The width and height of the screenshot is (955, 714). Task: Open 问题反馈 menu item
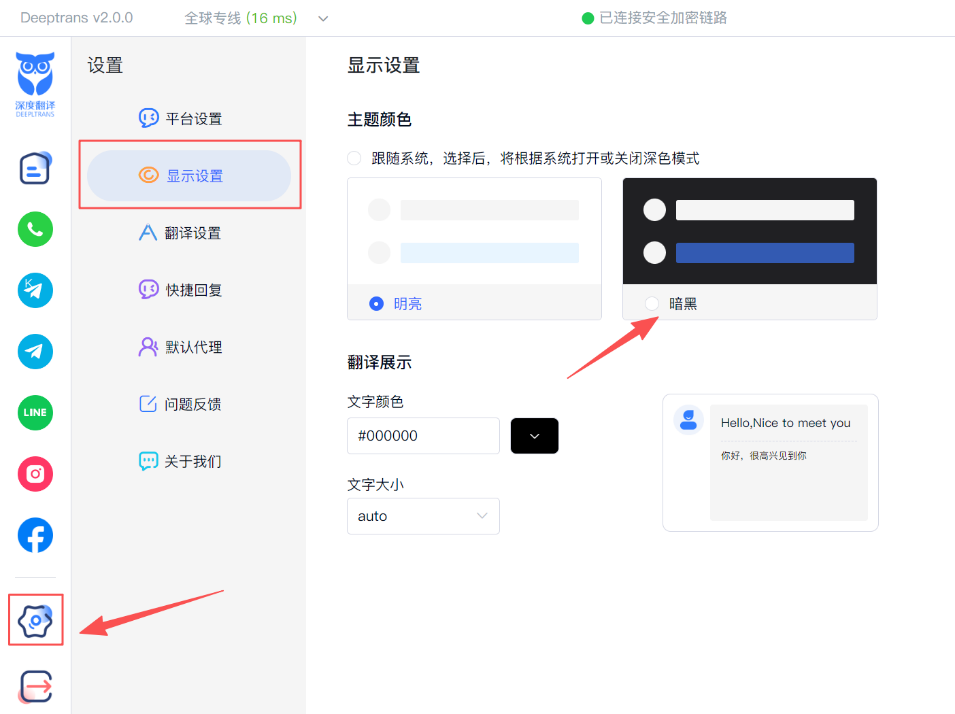[x=189, y=404]
